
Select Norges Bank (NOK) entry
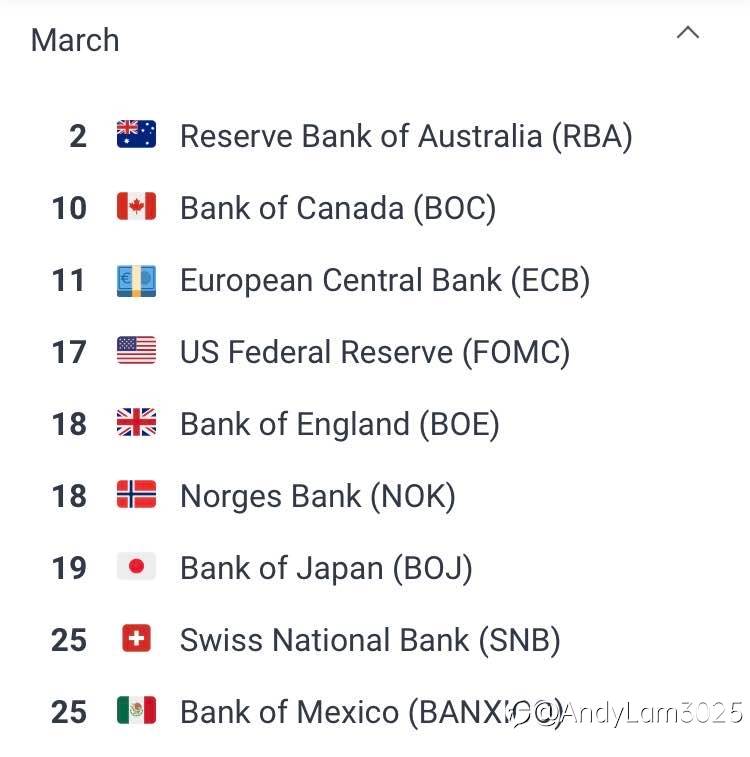318,497
